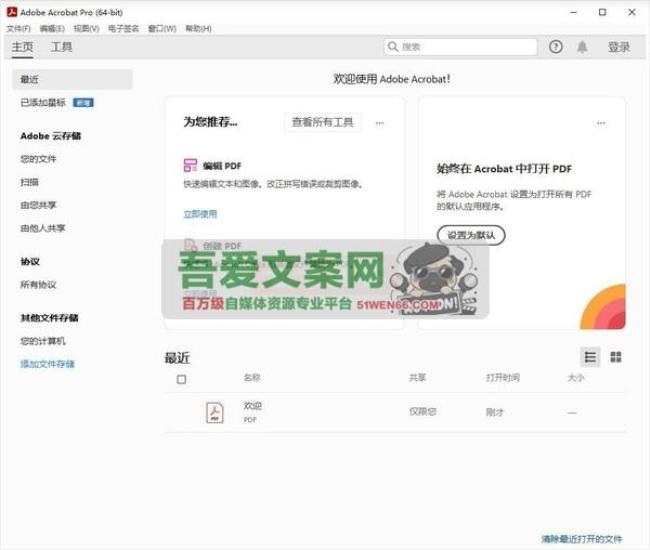Screen dimensions: 650x550
Task: Click 刚才 open-time cell
Action: 495,412
